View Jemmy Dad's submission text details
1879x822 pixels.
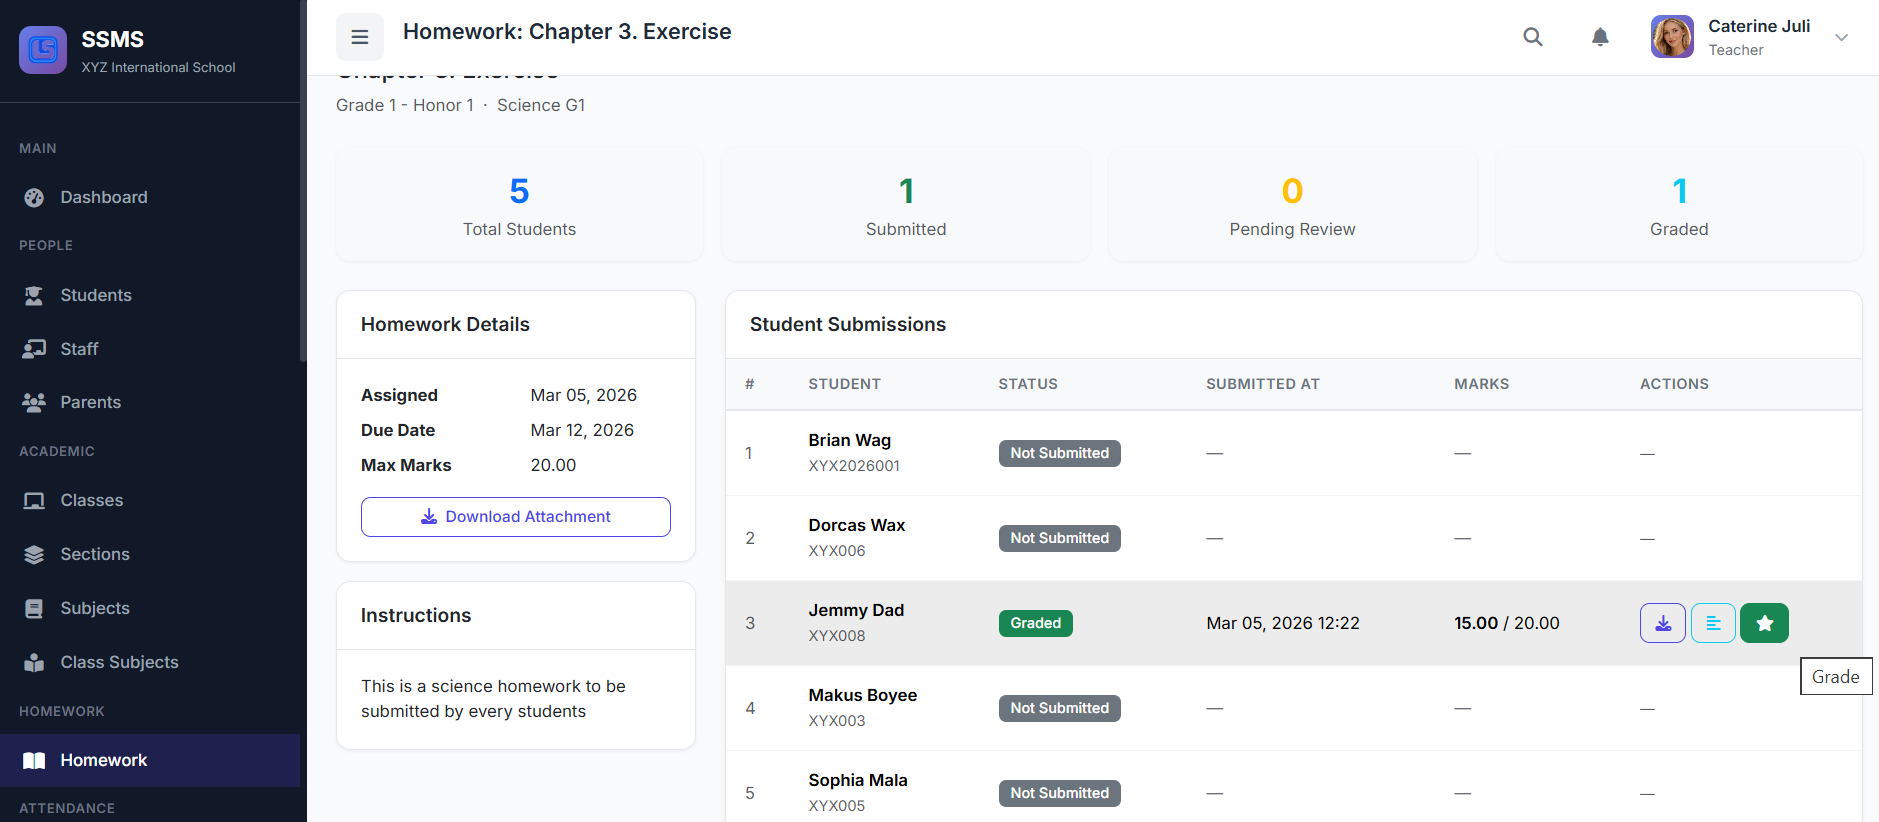click(1713, 623)
